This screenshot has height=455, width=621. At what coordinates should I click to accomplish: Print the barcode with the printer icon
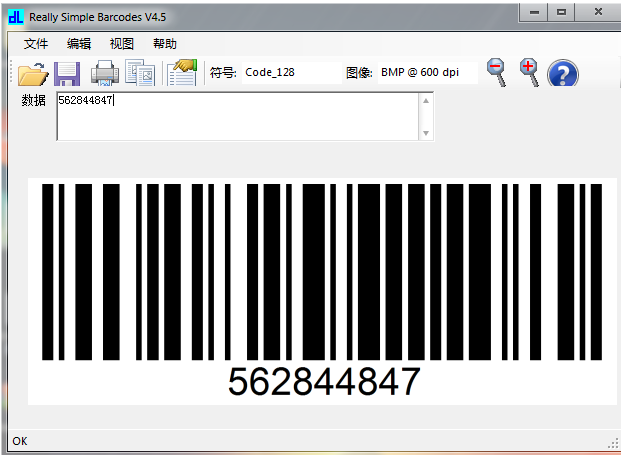coord(105,73)
